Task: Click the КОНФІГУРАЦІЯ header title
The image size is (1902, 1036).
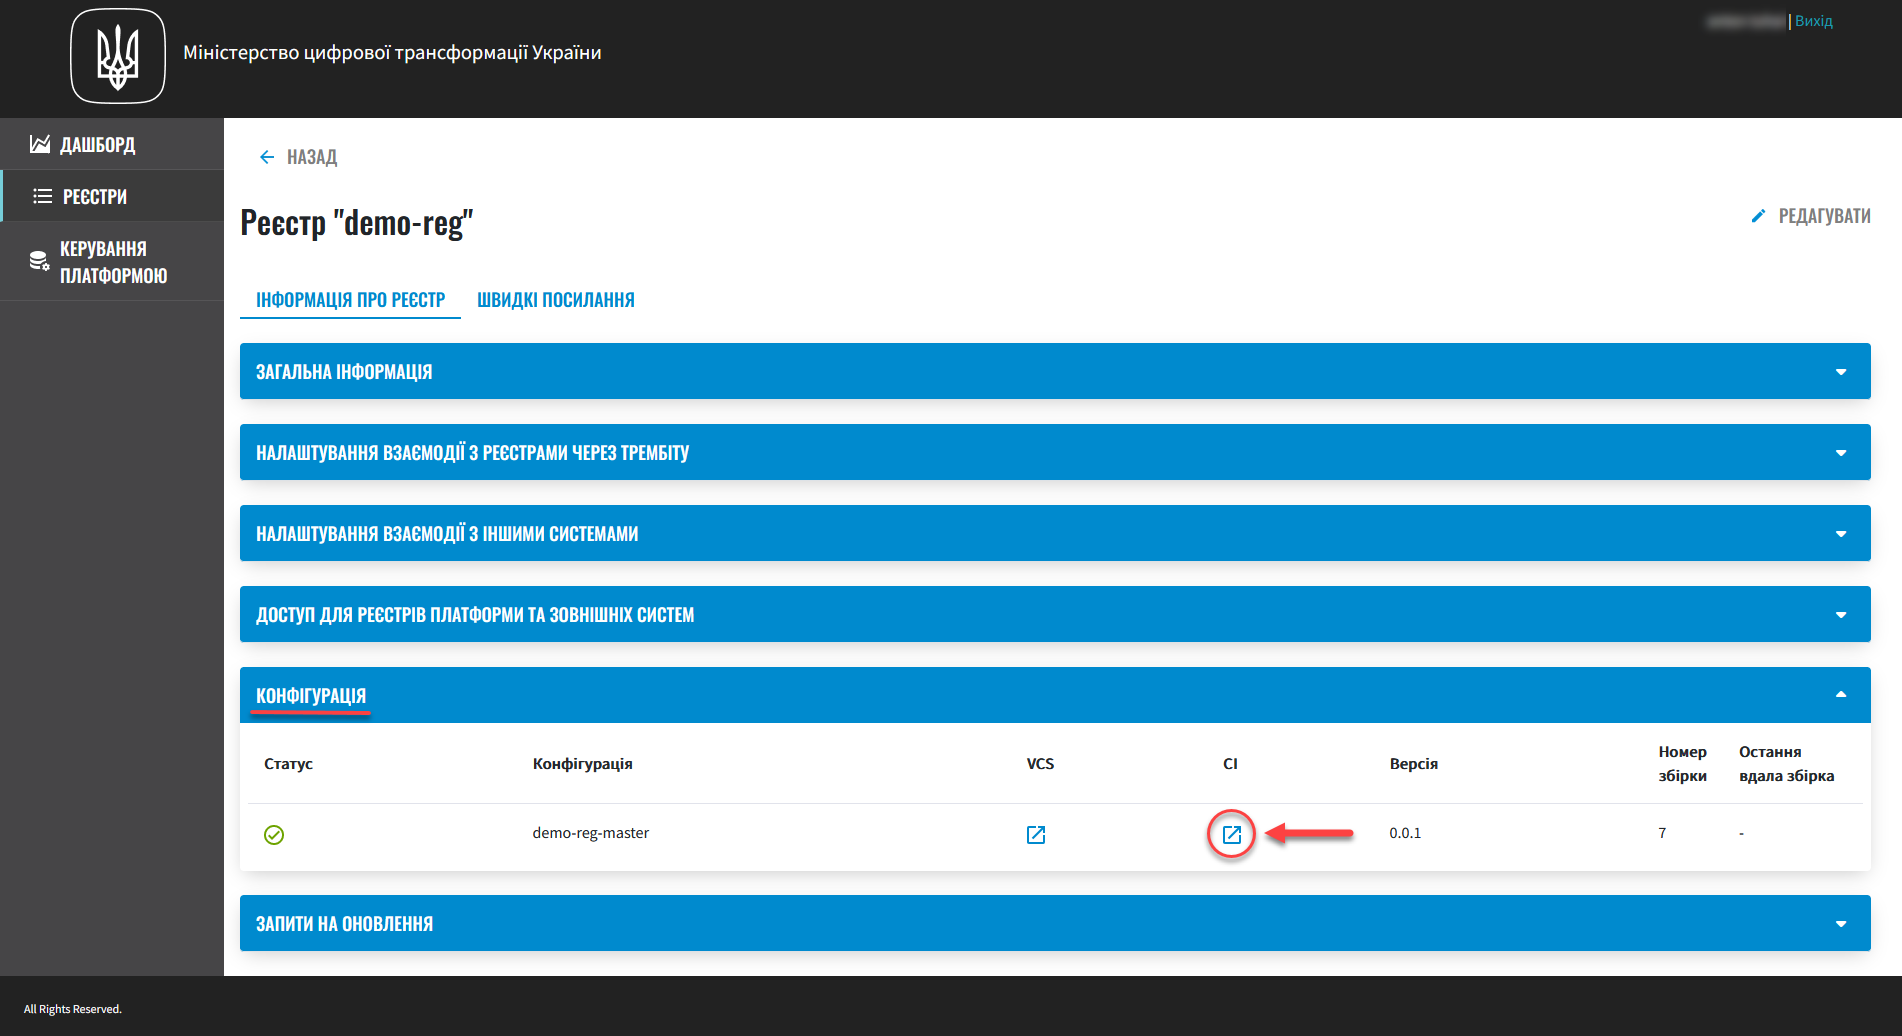Action: pyautogui.click(x=311, y=695)
